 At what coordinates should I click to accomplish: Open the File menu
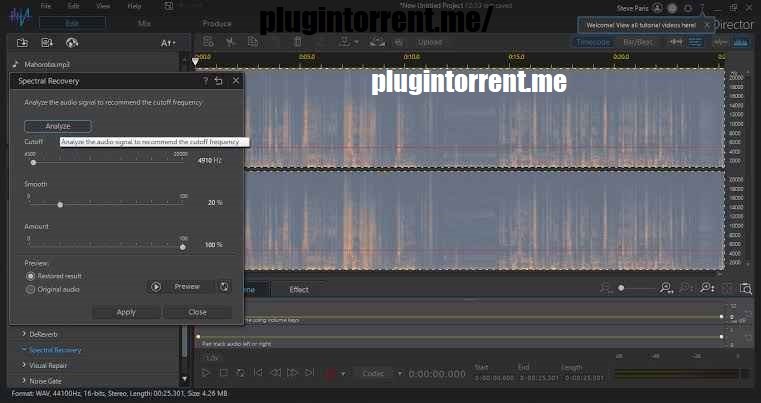click(46, 6)
